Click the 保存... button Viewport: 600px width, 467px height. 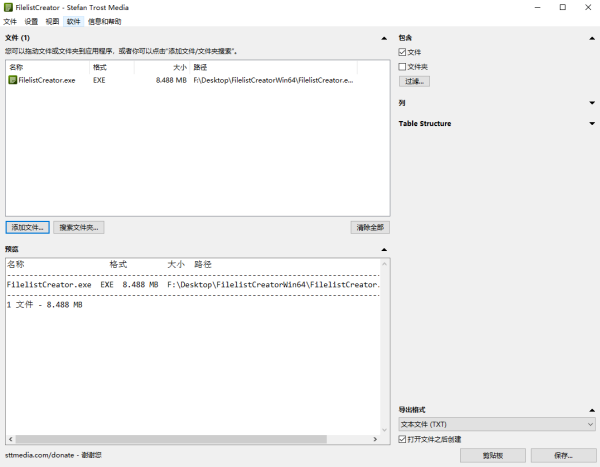(x=563, y=456)
